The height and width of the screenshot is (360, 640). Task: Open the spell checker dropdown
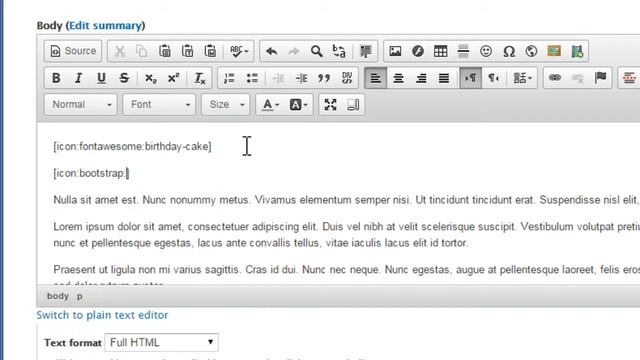(239, 51)
